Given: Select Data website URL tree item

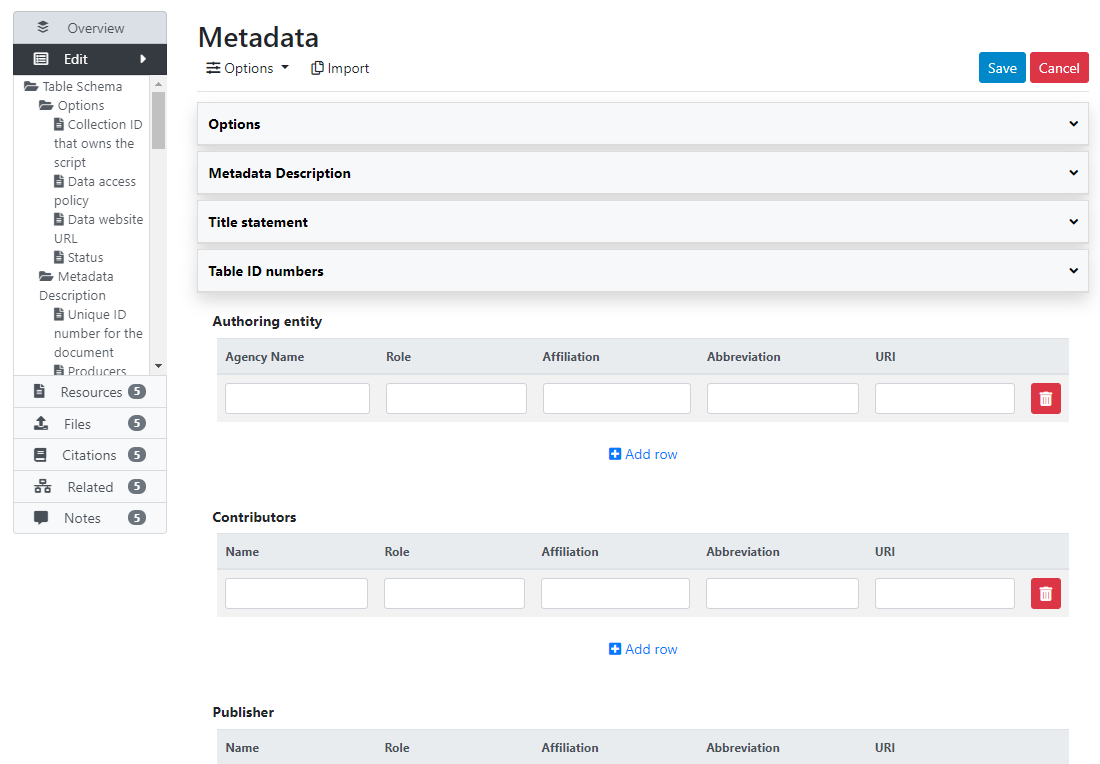Looking at the screenshot, I should click(98, 229).
